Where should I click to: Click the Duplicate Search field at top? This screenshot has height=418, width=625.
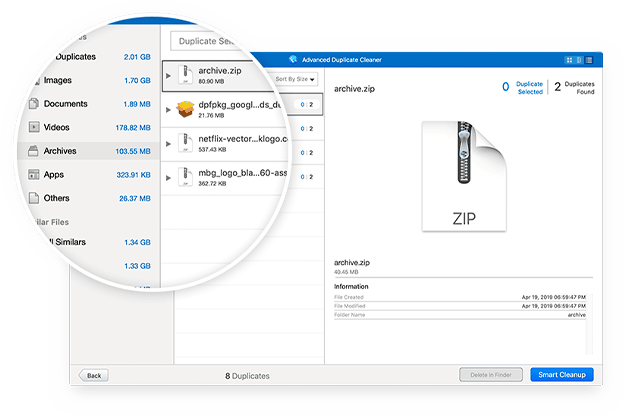[x=207, y=41]
